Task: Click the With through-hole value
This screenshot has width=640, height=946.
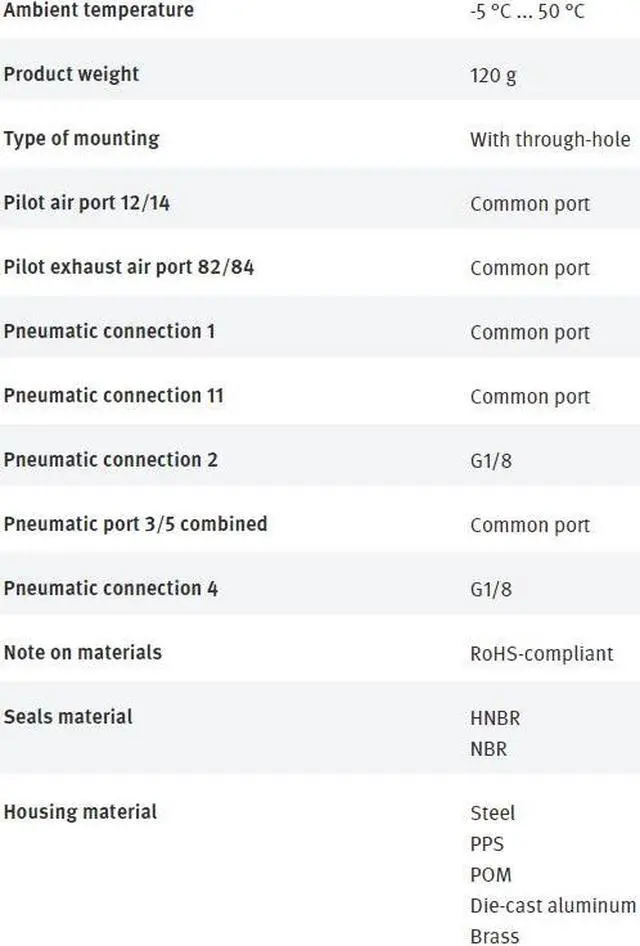Action: pos(550,139)
